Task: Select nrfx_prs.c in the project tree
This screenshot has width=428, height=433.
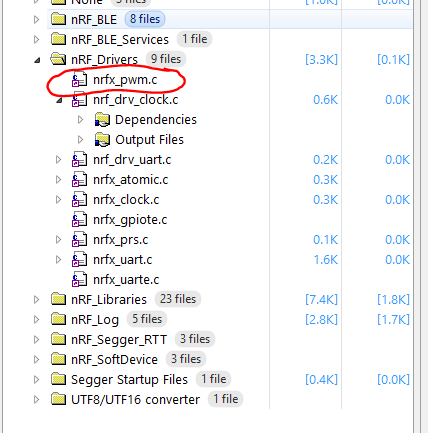Action: [x=121, y=240]
